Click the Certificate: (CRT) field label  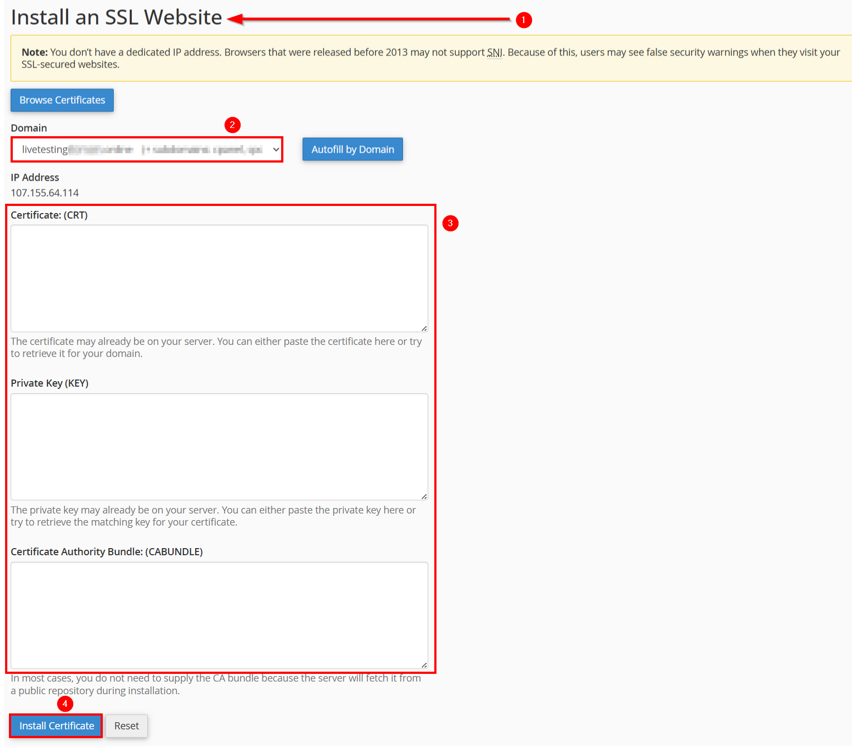pyautogui.click(x=49, y=215)
